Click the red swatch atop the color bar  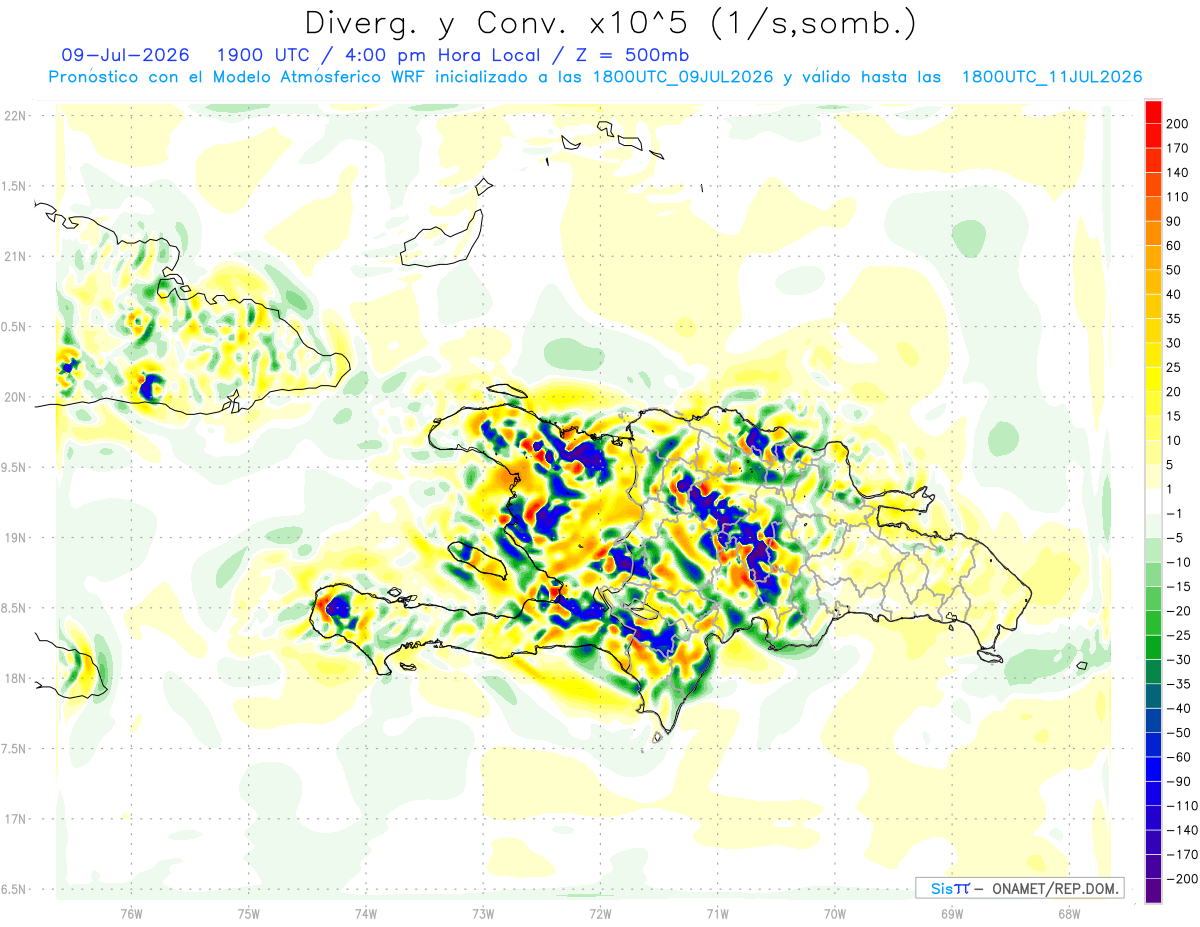pos(1153,111)
